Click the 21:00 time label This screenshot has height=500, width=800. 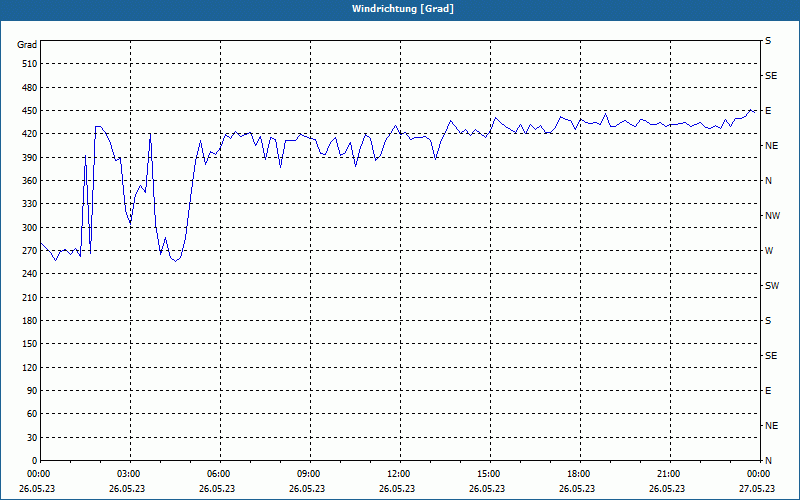[x=669, y=474]
